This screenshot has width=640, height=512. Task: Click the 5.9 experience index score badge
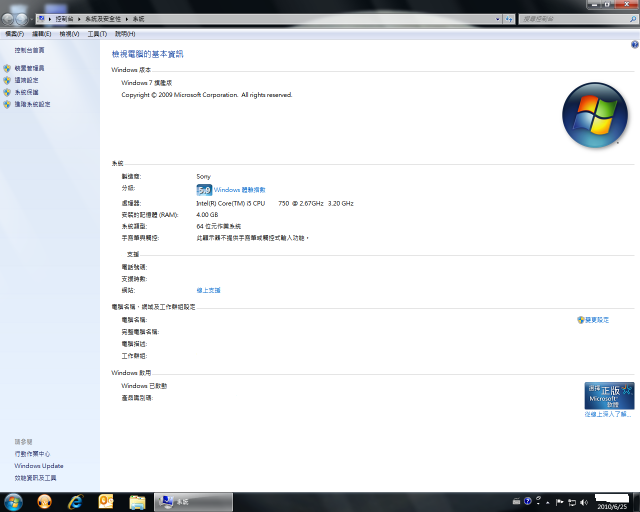point(204,190)
